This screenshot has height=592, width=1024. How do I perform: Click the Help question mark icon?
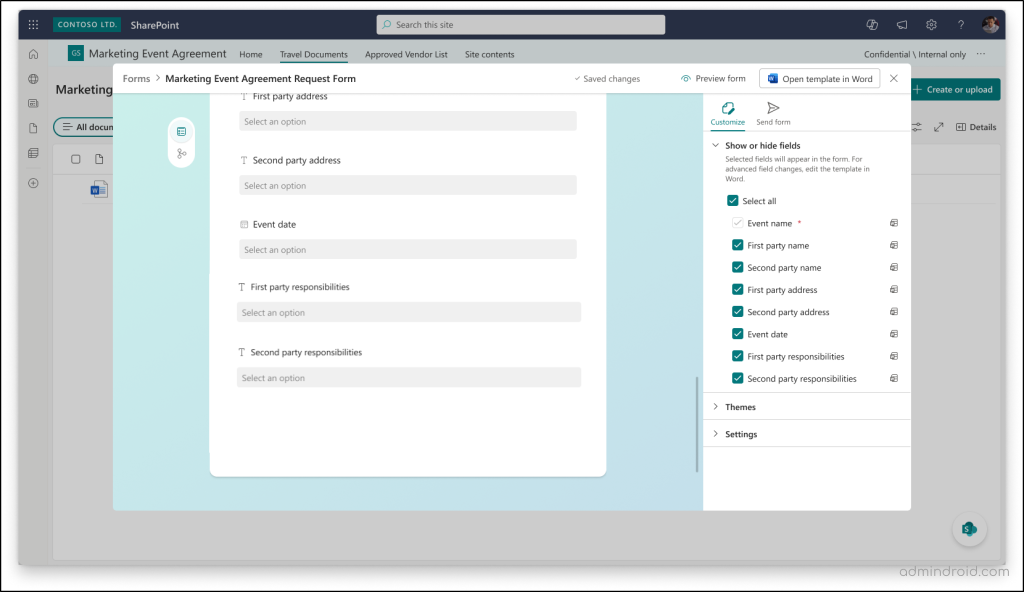click(x=960, y=22)
